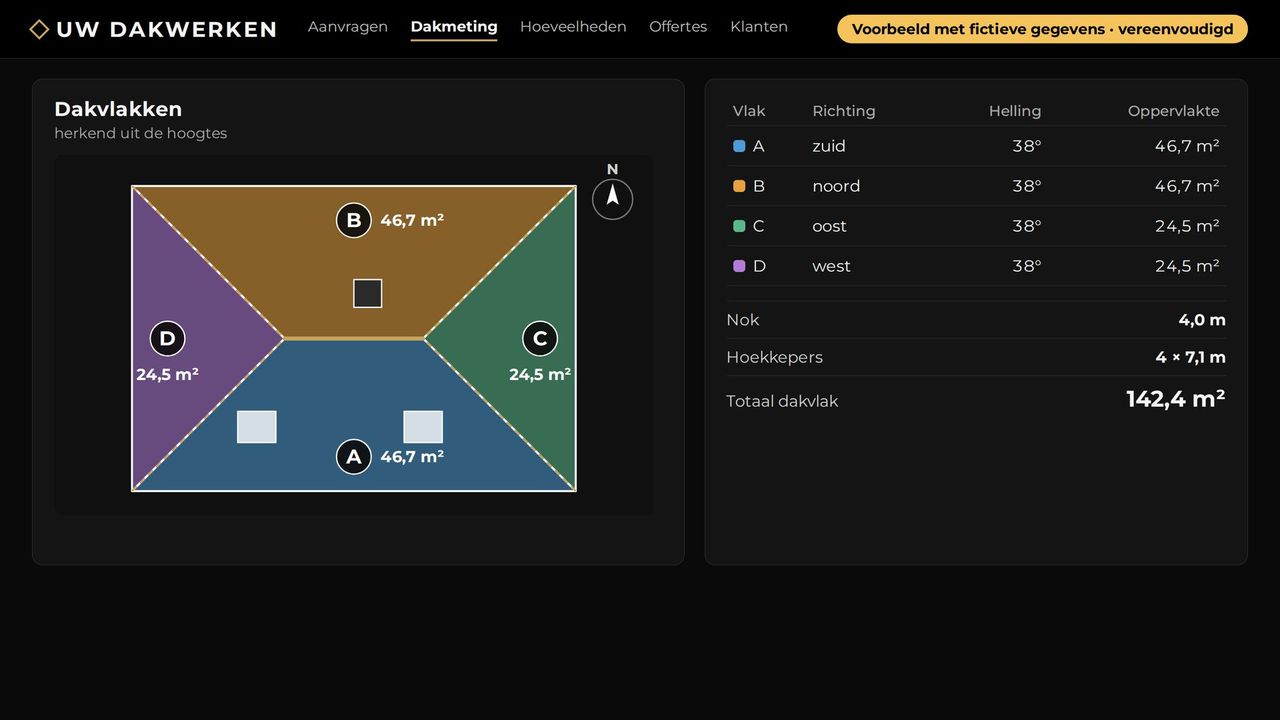Click the Hoekkepers value '4 × 7,1 m'
Viewport: 1280px width, 720px height.
click(x=1191, y=357)
